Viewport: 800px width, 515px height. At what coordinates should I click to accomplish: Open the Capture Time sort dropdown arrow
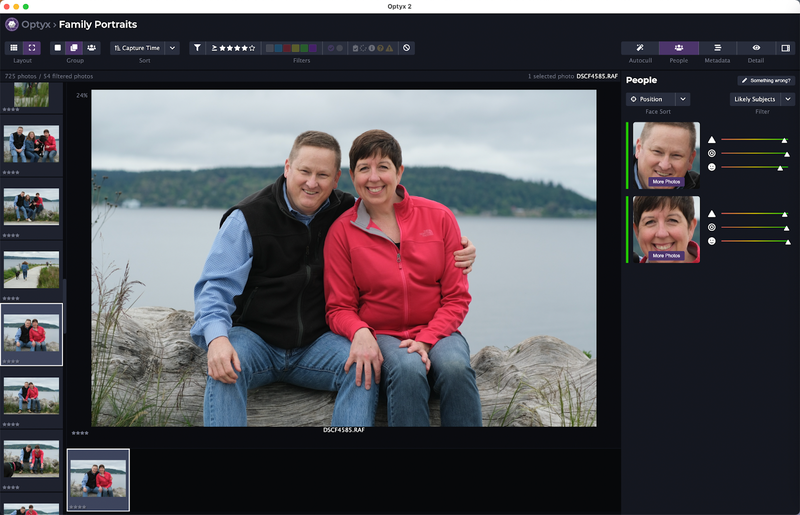[172, 47]
